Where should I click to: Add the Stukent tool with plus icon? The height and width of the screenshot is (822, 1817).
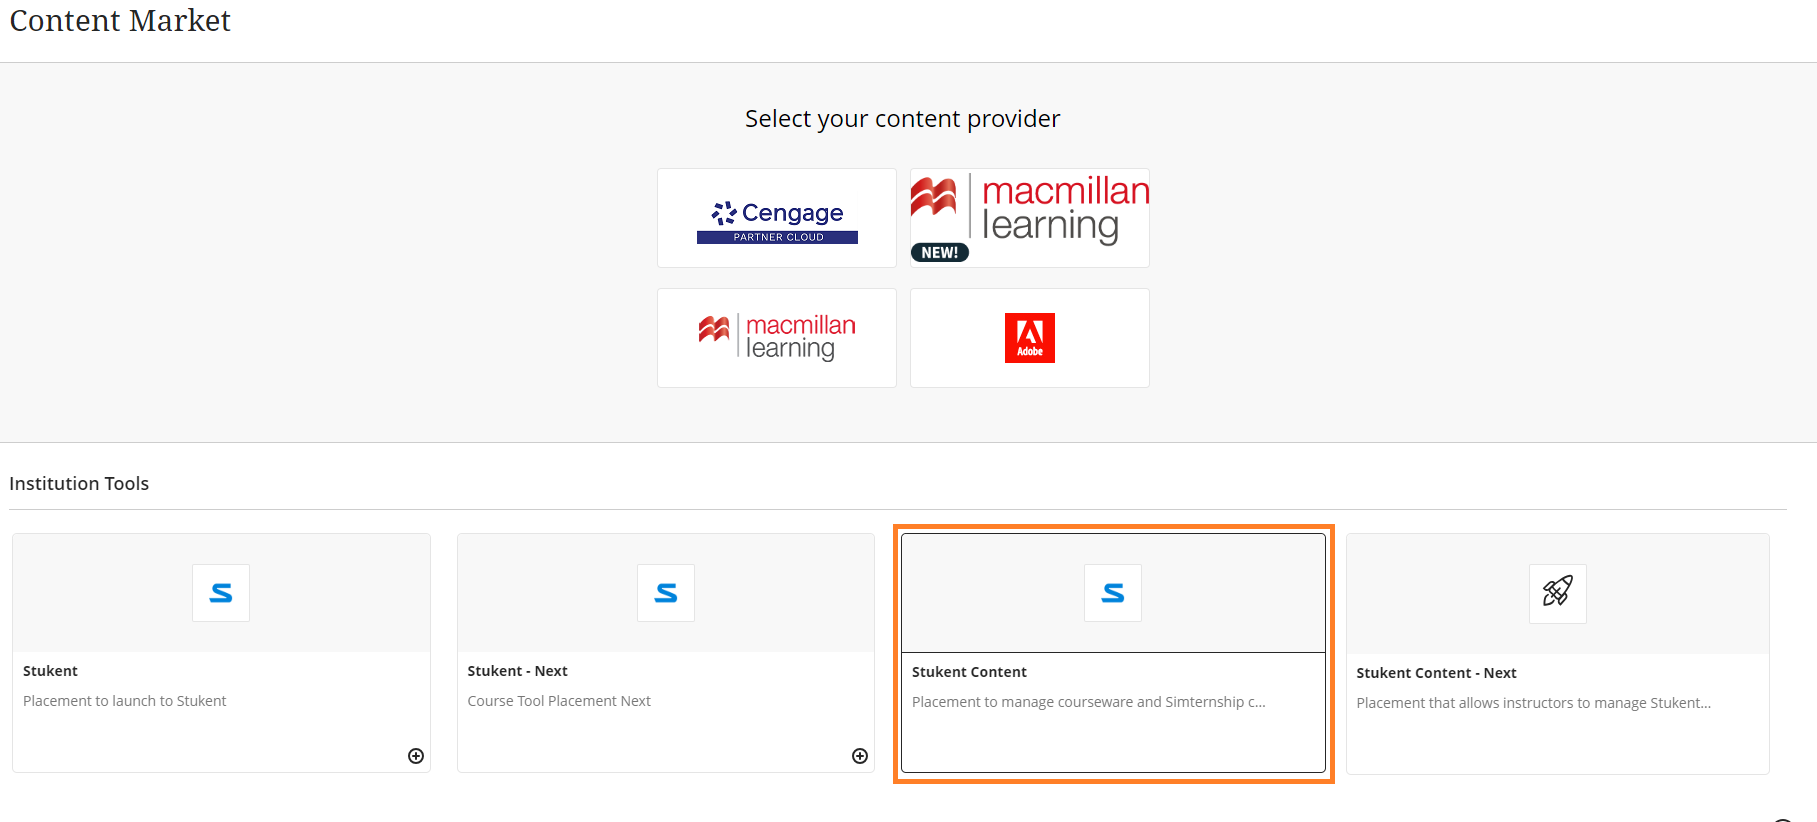pyautogui.click(x=416, y=756)
